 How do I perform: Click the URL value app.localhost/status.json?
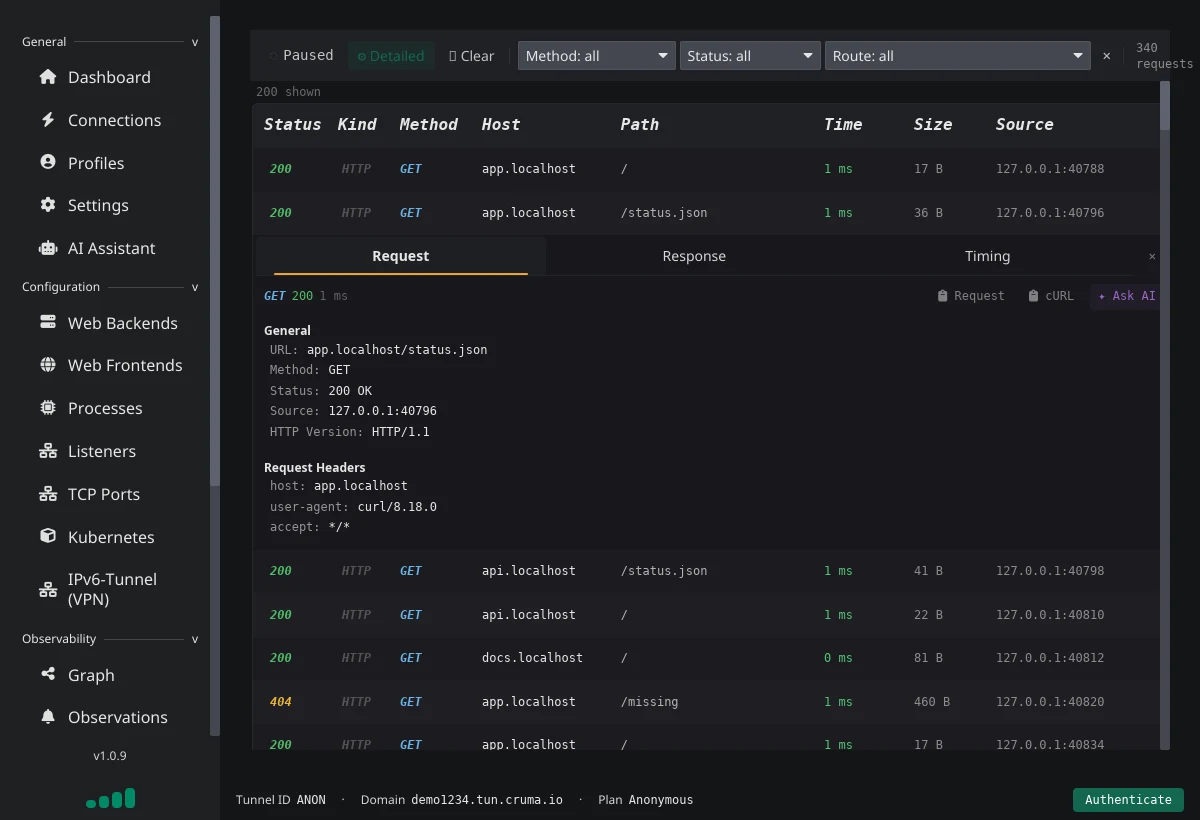pyautogui.click(x=397, y=350)
